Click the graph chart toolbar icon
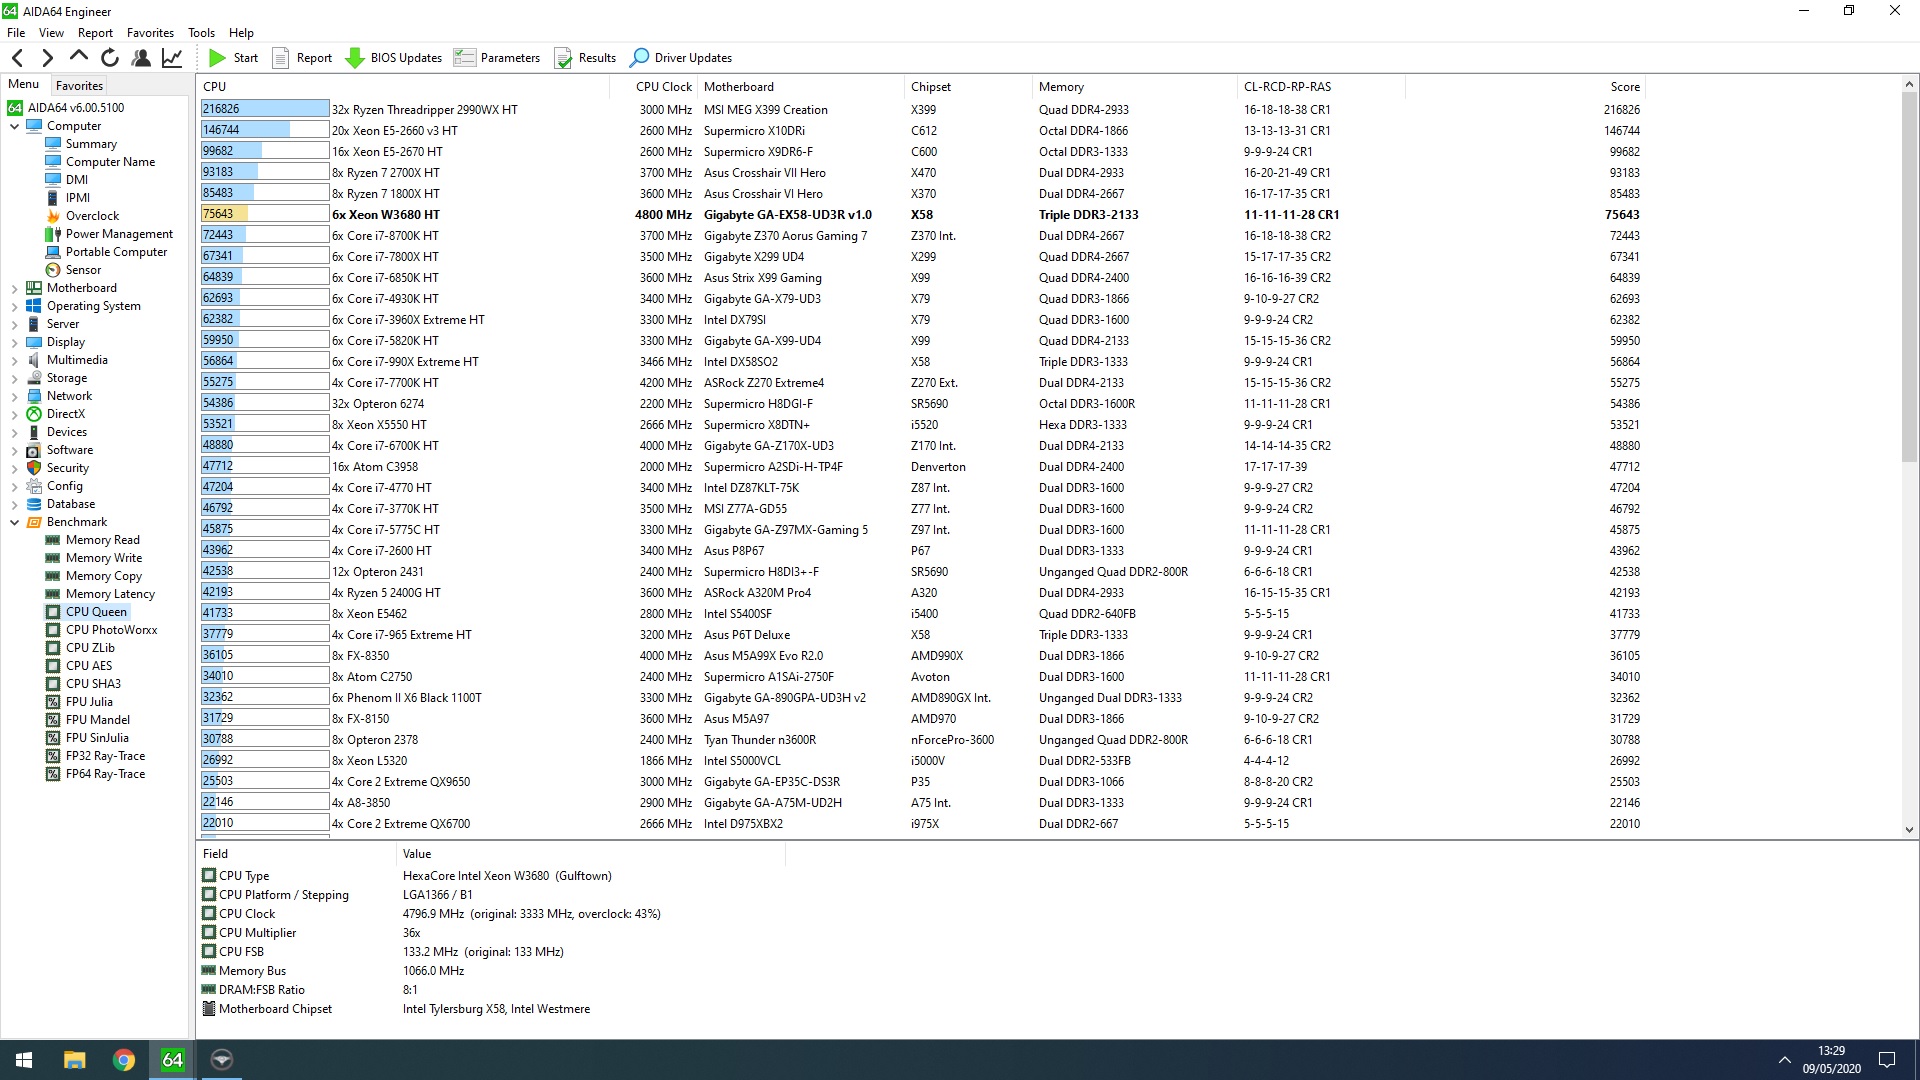The height and width of the screenshot is (1080, 1920). [172, 58]
